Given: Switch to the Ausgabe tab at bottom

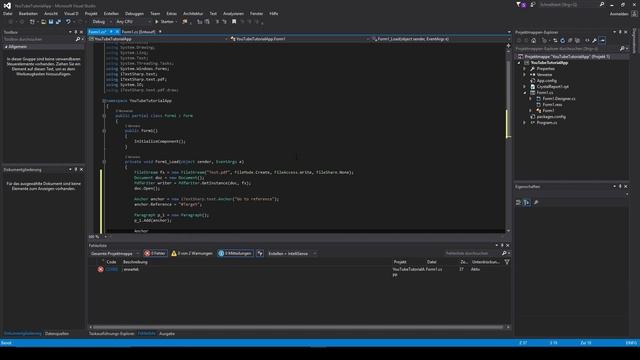Looking at the screenshot, I should tap(167, 333).
